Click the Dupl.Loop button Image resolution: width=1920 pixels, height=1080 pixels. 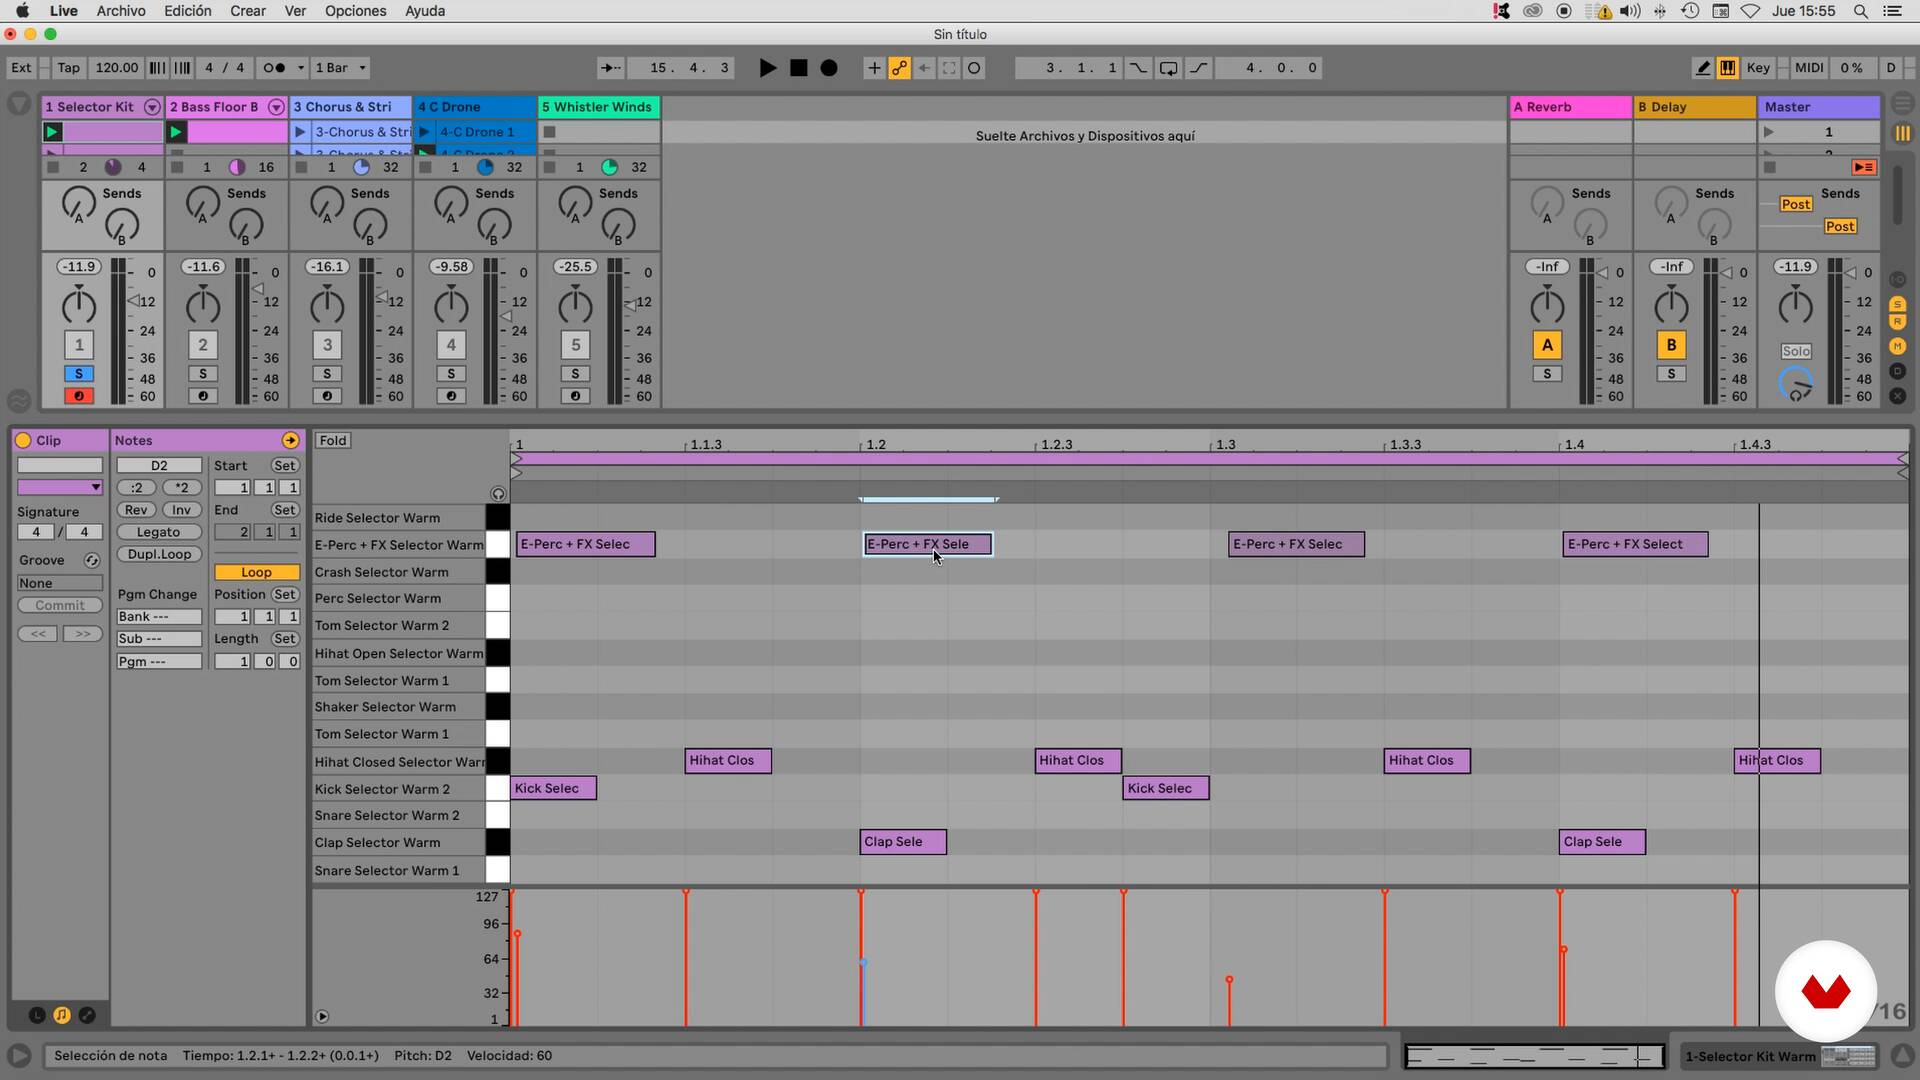tap(159, 554)
